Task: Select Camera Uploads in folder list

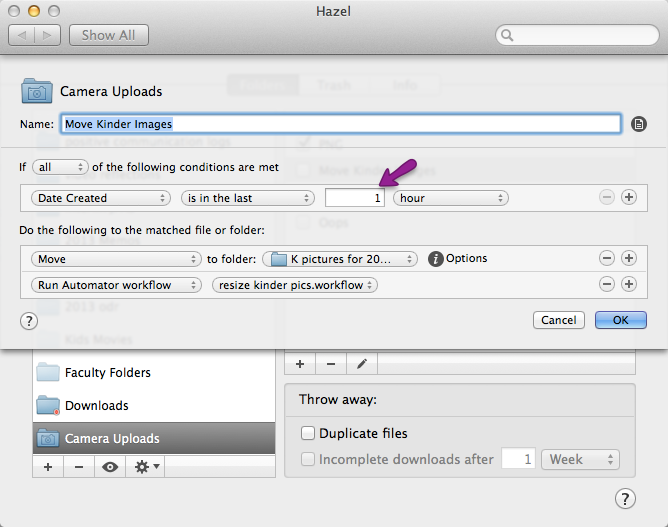Action: pyautogui.click(x=154, y=438)
